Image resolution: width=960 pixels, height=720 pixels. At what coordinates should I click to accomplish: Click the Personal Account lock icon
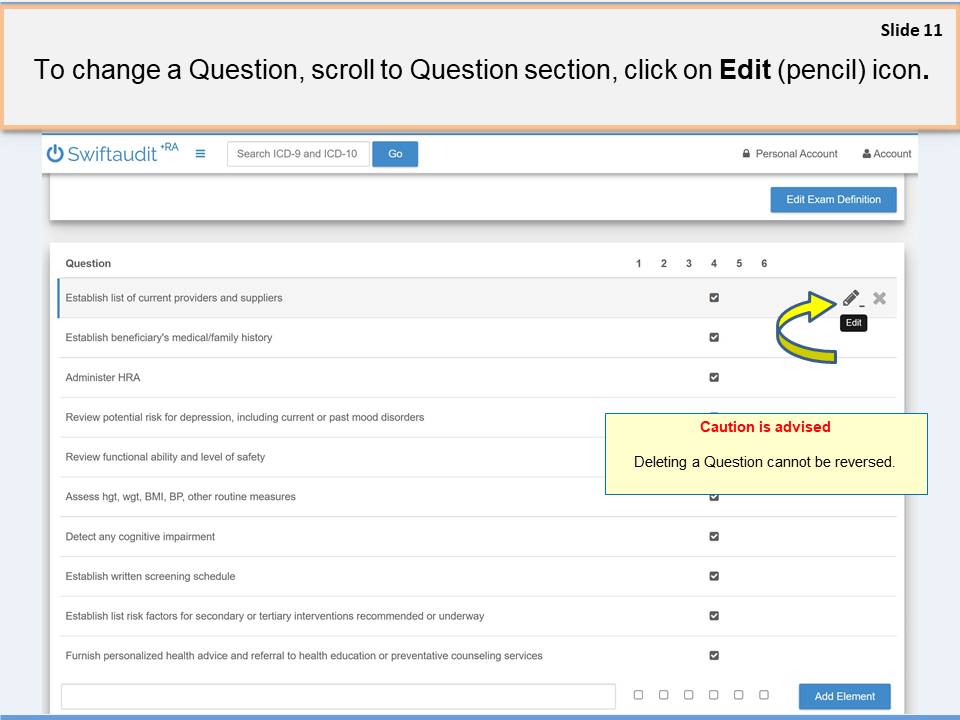point(746,154)
